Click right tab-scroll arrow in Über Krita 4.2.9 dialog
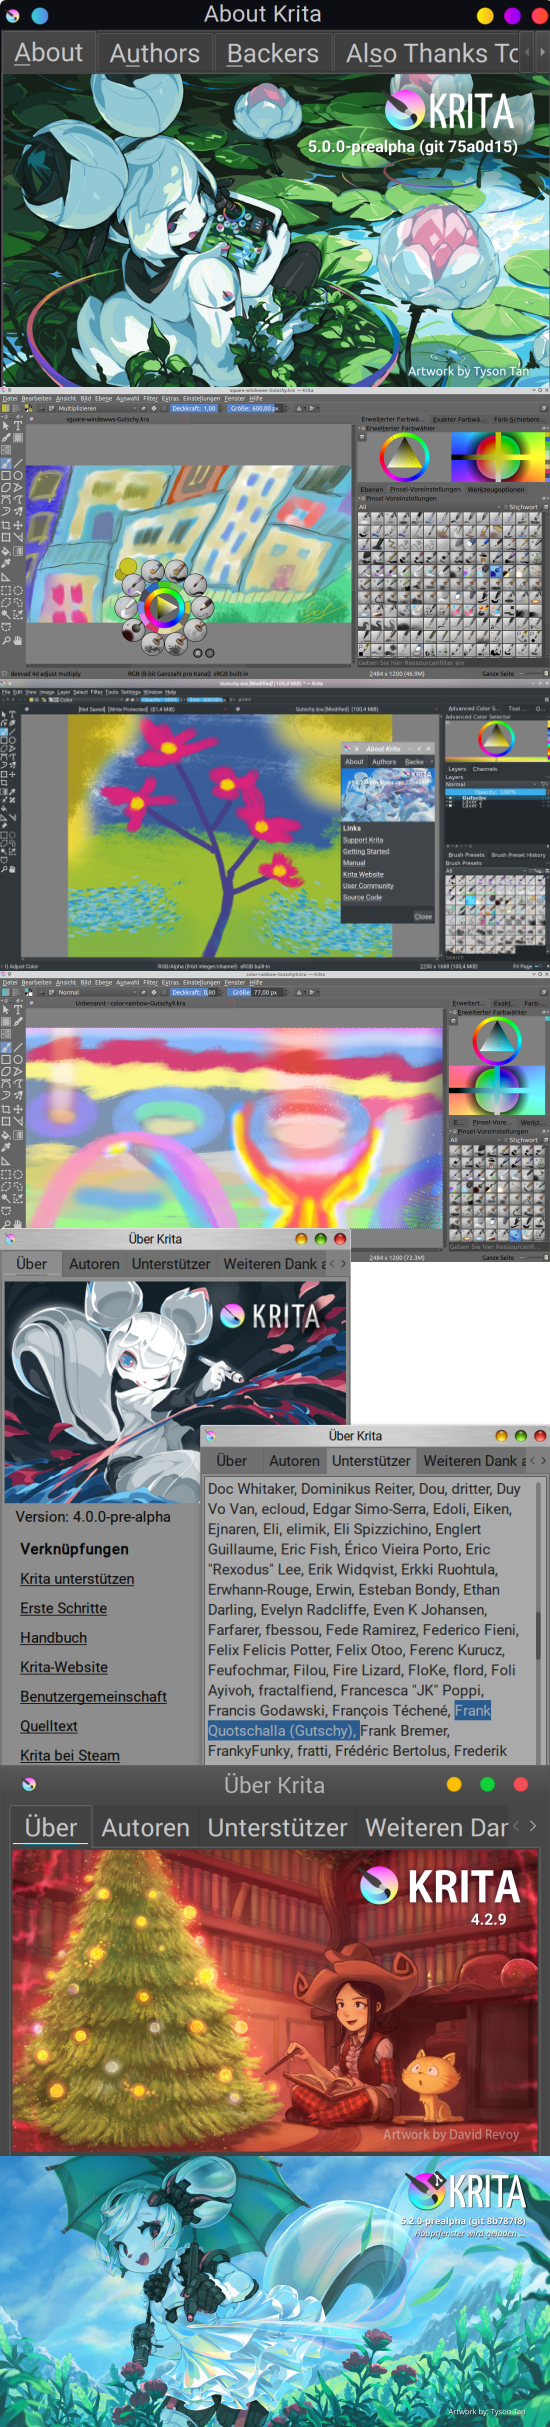The height and width of the screenshot is (2427, 550). (533, 1826)
